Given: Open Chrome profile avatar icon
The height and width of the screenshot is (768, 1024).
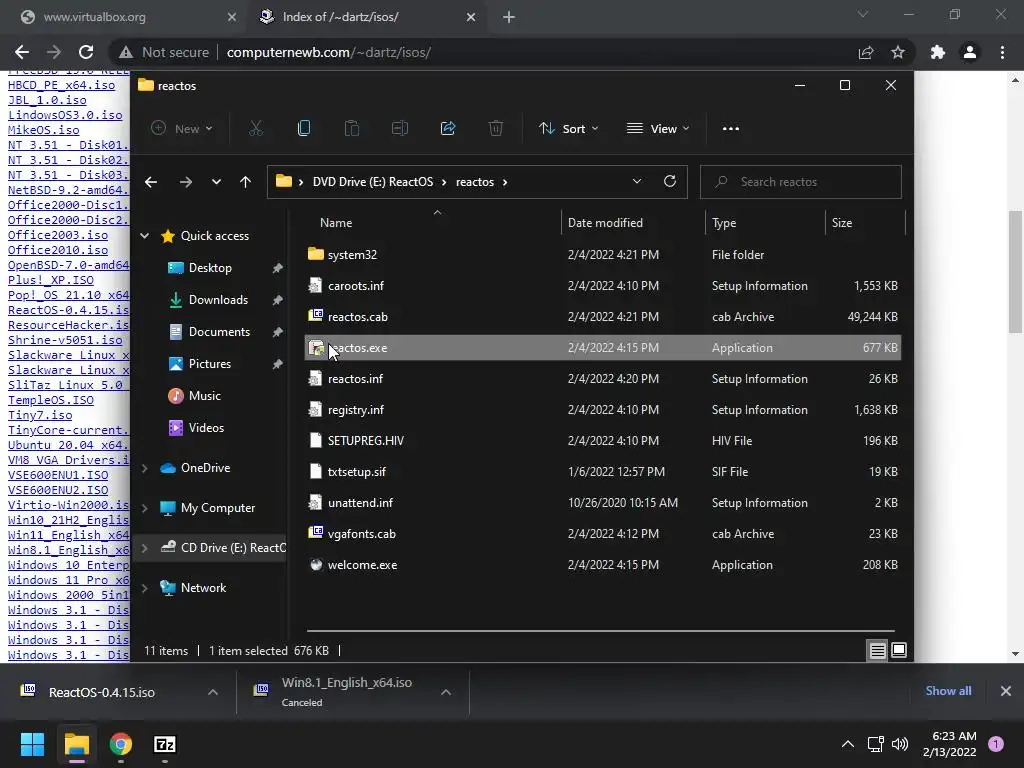Looking at the screenshot, I should coord(970,52).
